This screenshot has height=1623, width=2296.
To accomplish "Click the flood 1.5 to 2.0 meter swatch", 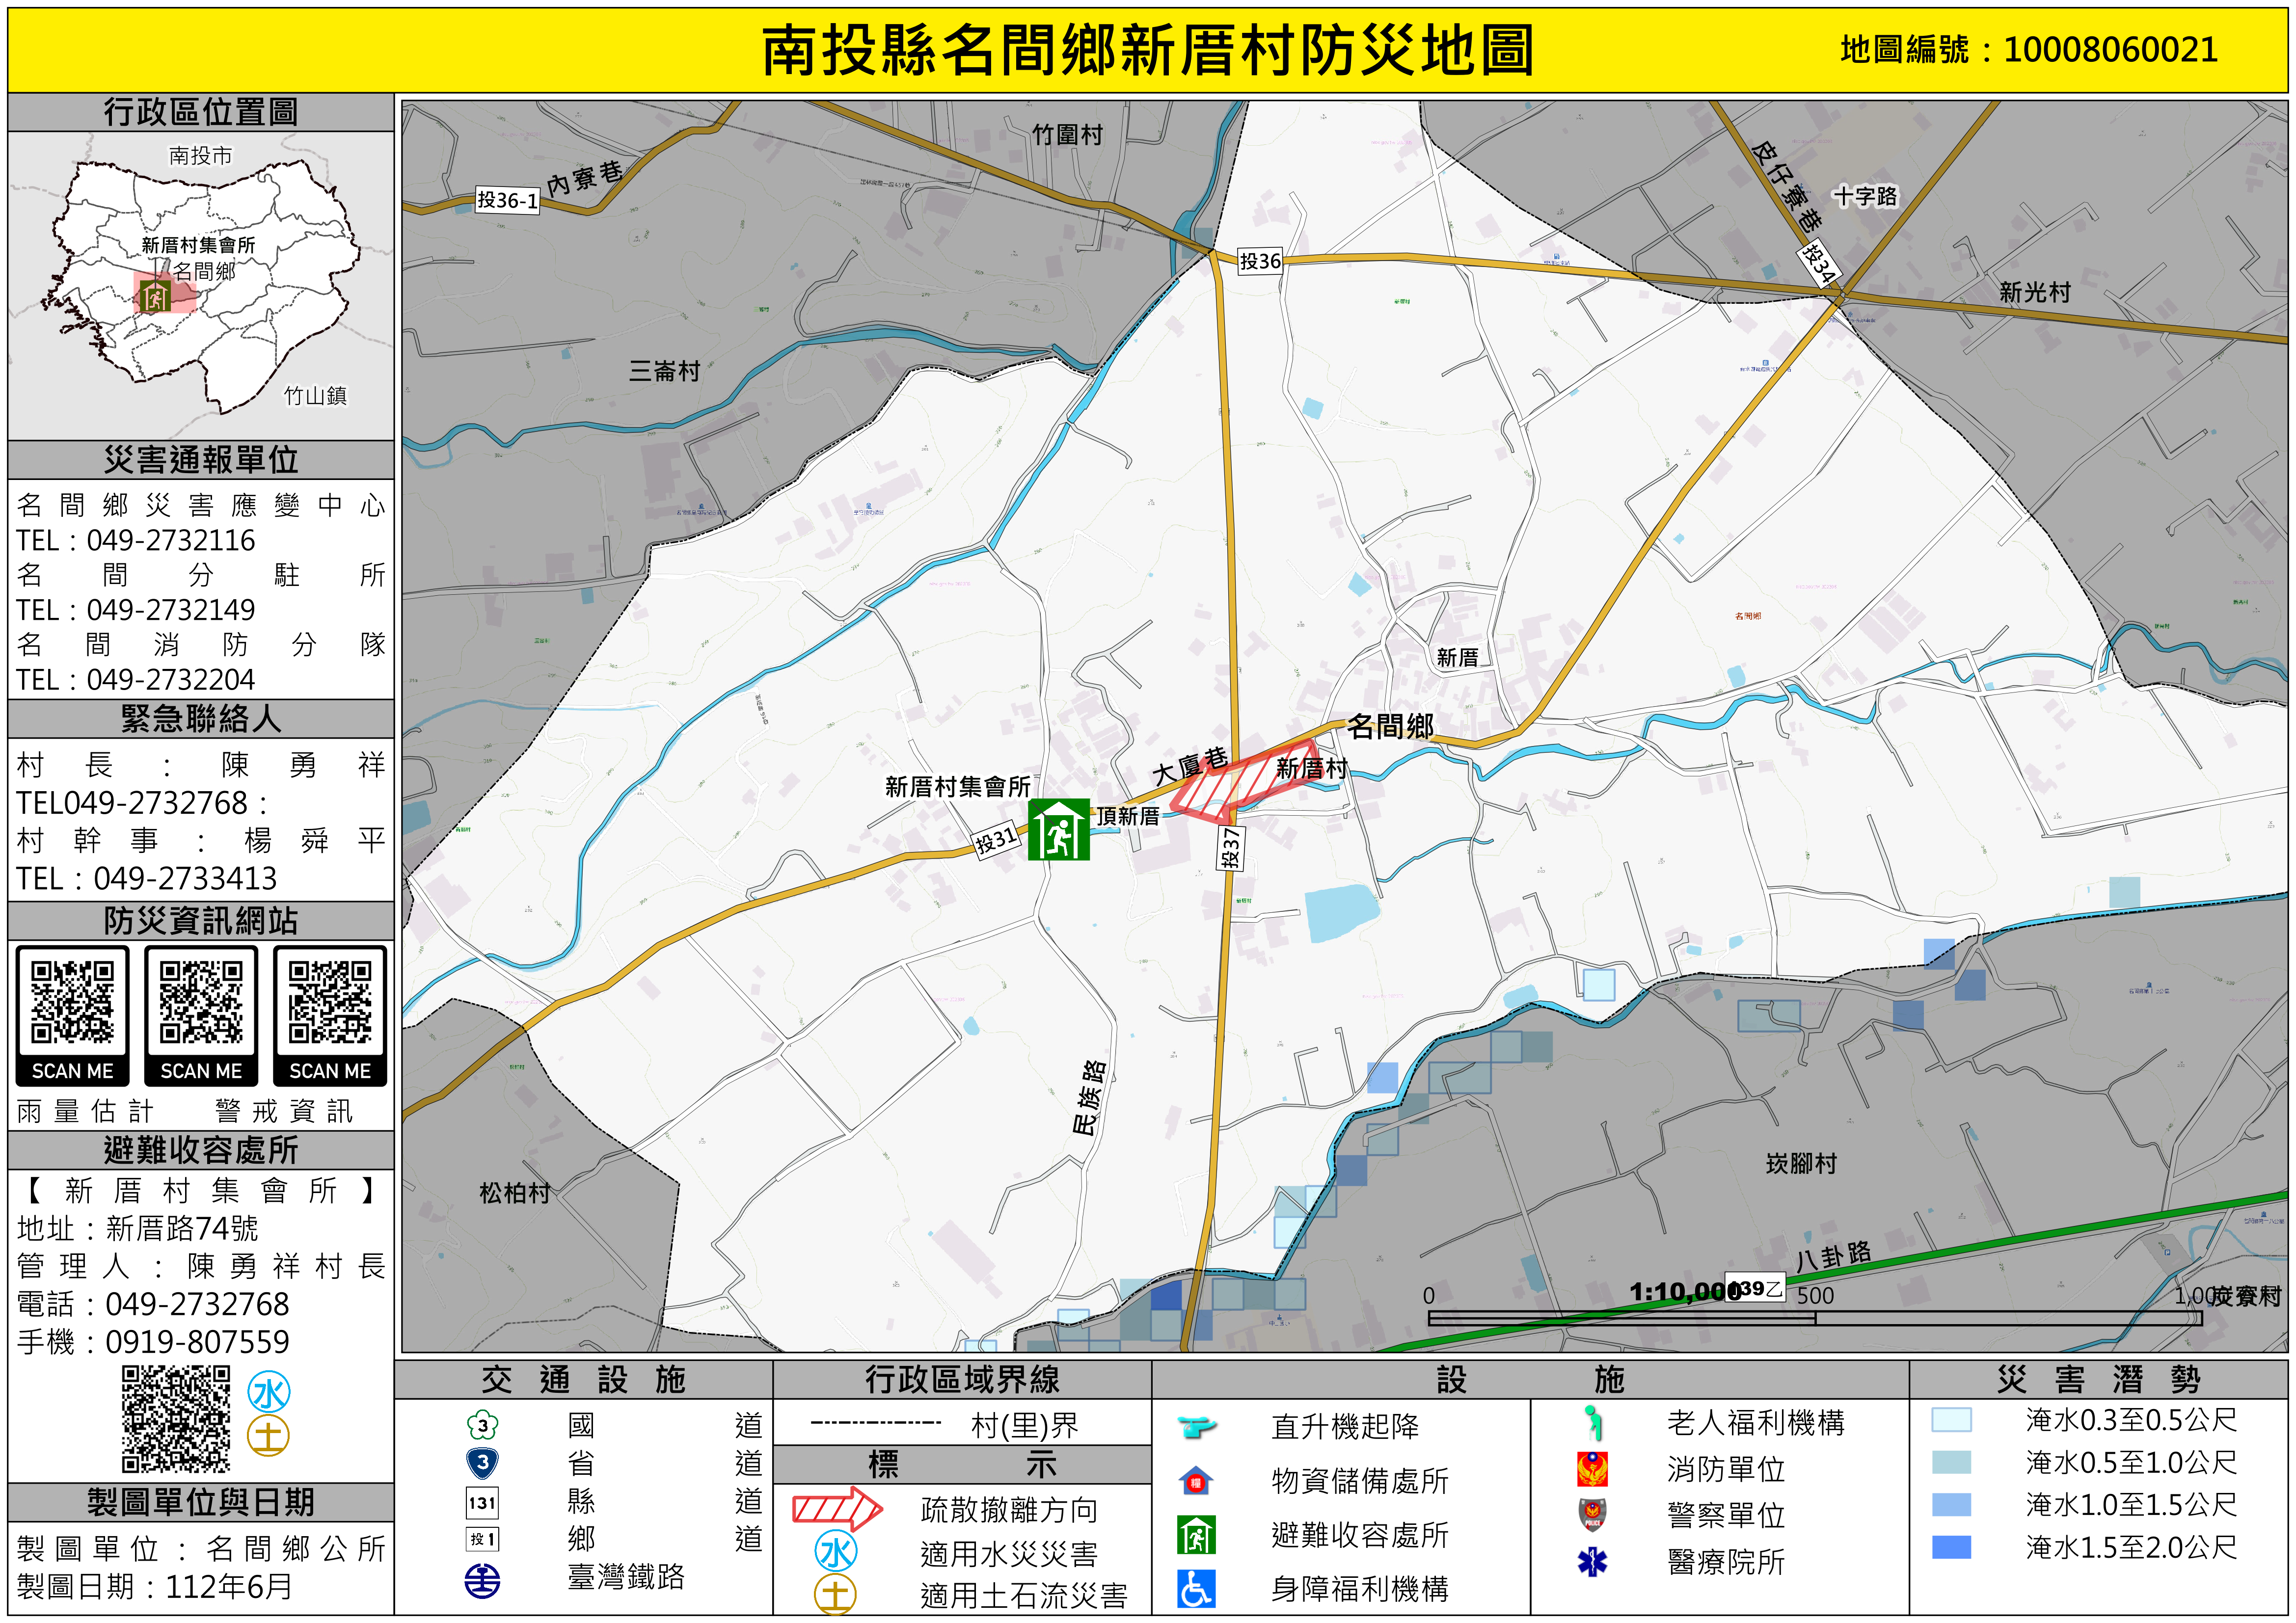I will (1951, 1548).
